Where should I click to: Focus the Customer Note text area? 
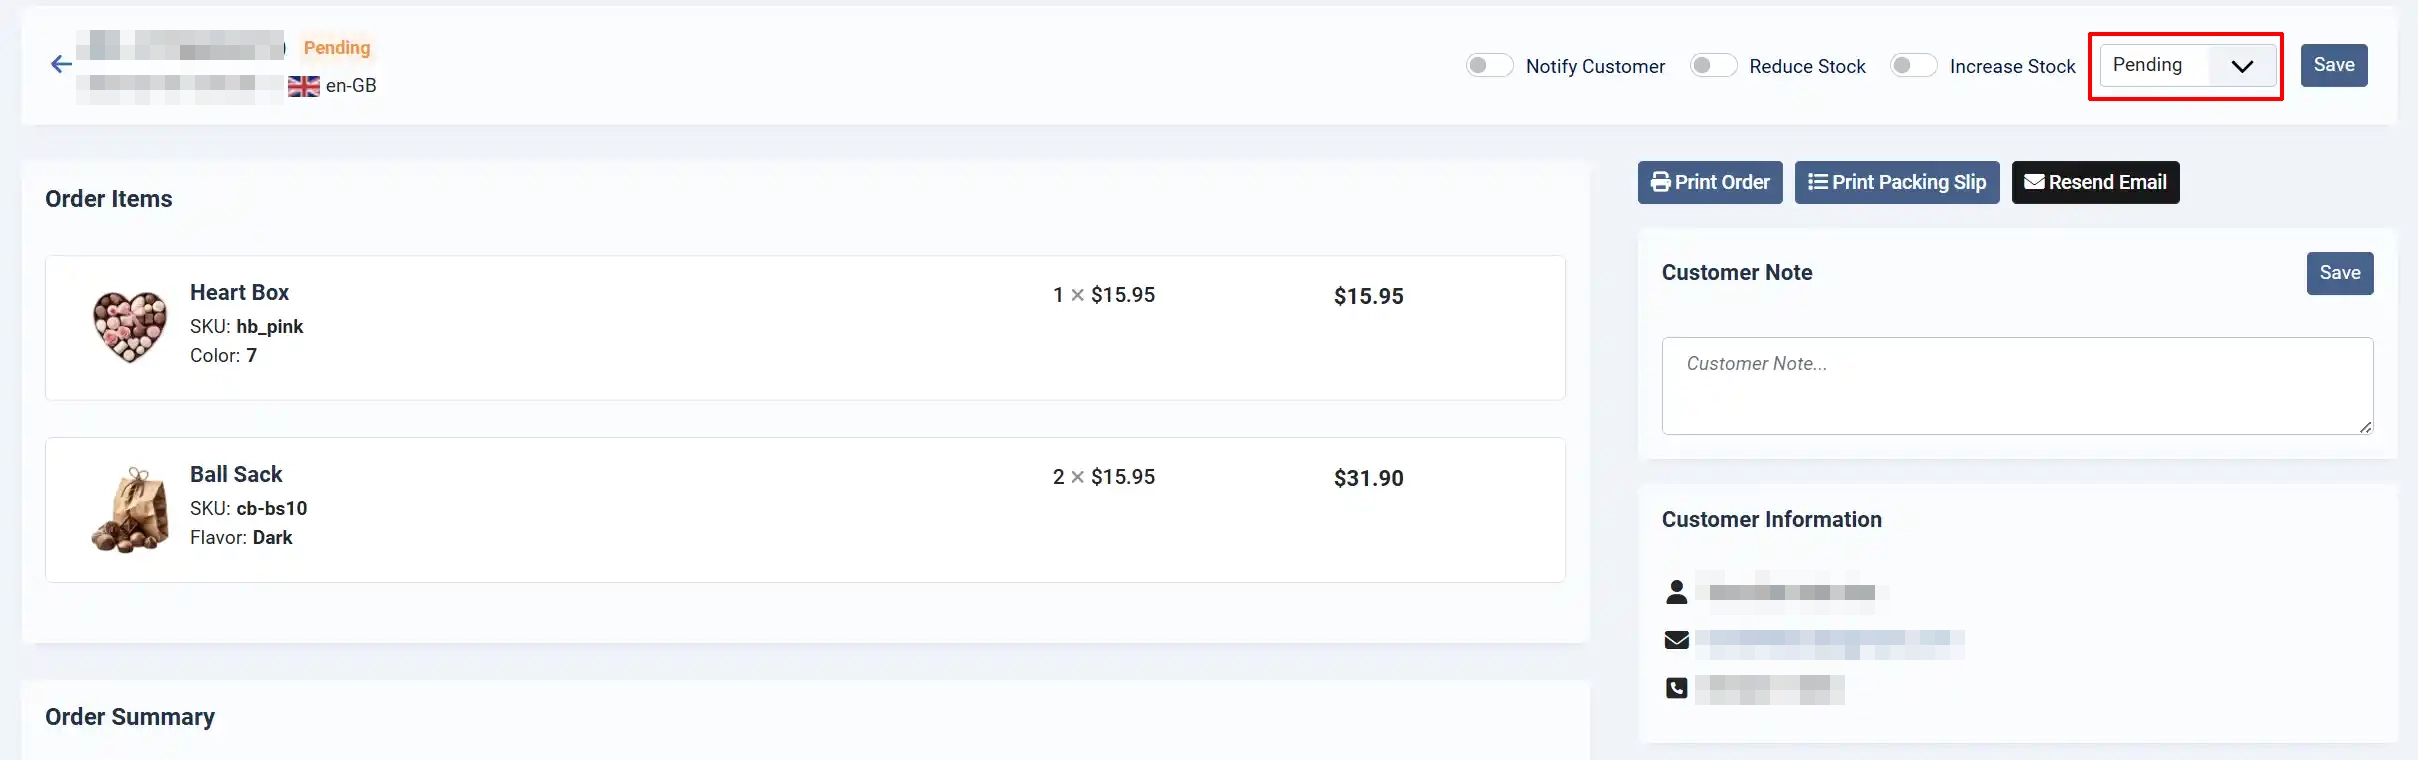(2017, 386)
